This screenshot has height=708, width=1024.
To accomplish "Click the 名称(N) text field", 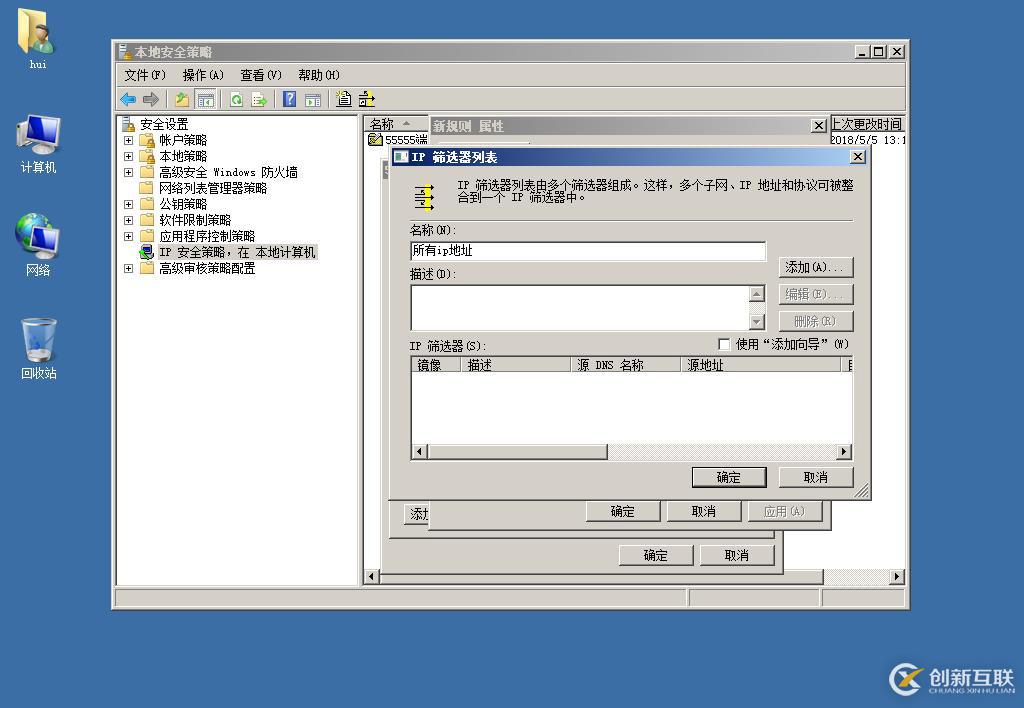I will [588, 251].
